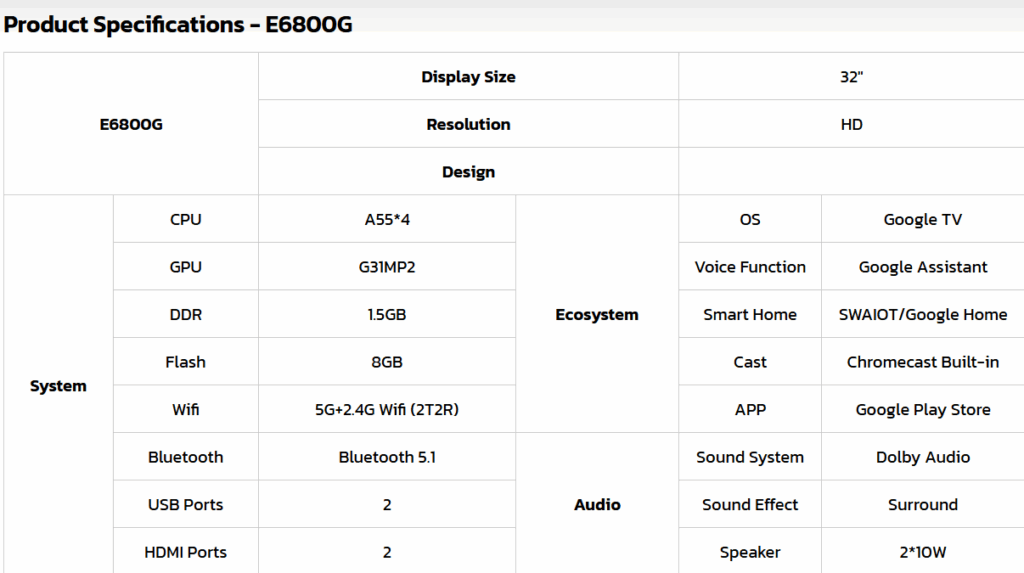This screenshot has height=573, width=1024.
Task: Click the 1.5GB DDR value
Action: click(387, 315)
